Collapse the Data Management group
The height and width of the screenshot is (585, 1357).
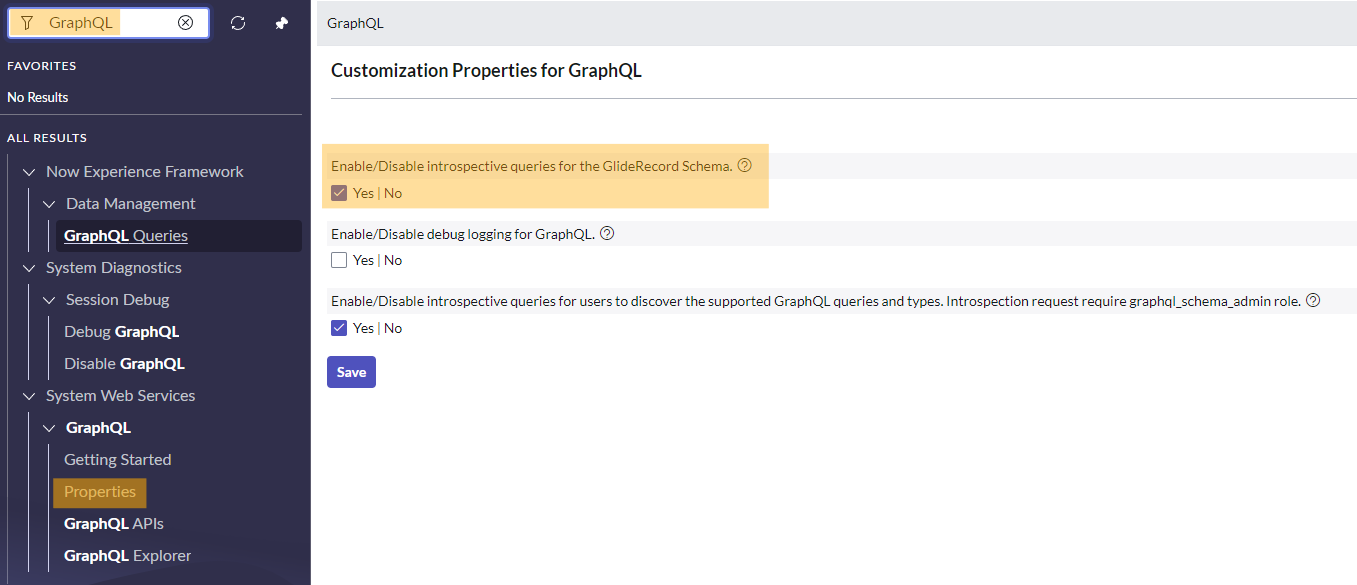pyautogui.click(x=49, y=204)
